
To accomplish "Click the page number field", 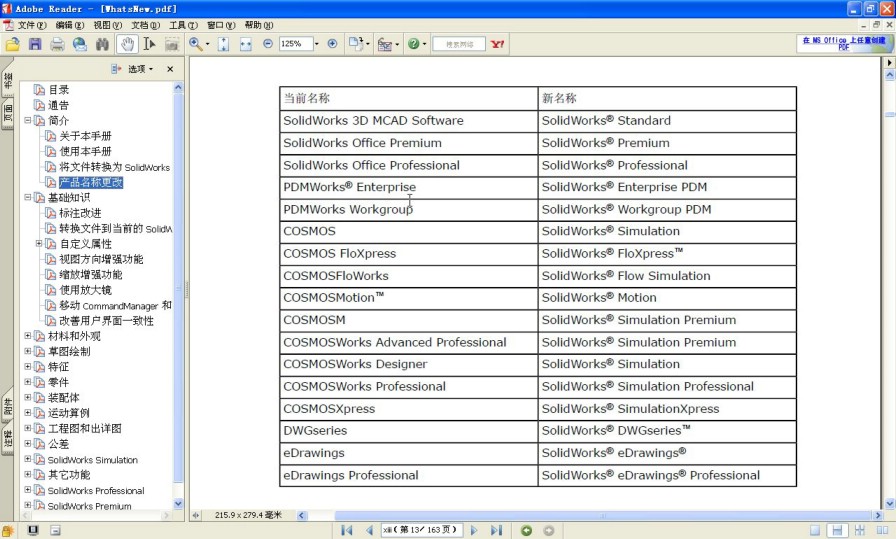I will 422,530.
